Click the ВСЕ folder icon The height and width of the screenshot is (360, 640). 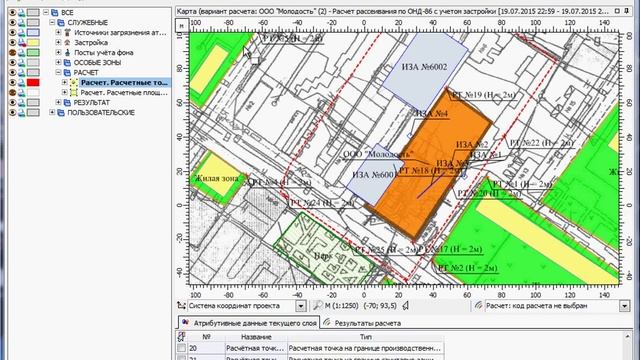tap(55, 13)
